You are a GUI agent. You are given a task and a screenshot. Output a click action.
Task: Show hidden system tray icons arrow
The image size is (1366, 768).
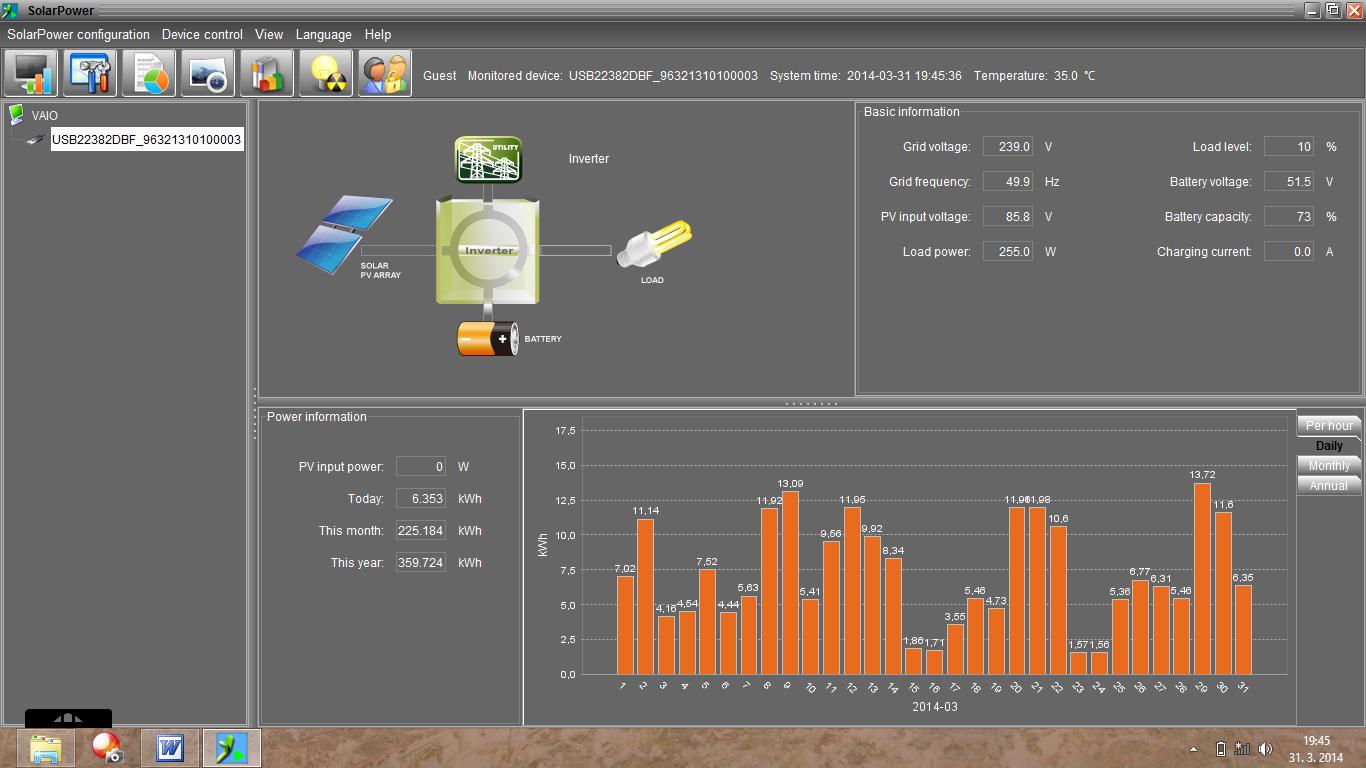point(1193,749)
